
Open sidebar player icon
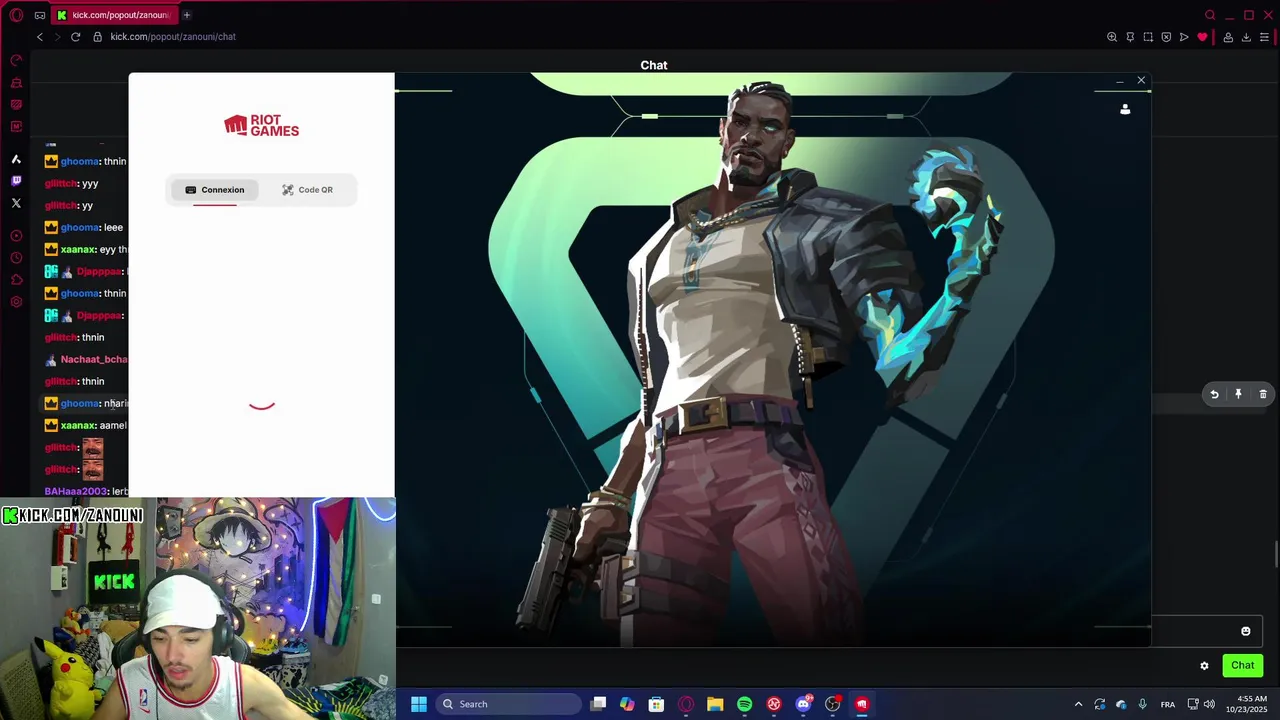click(16, 236)
